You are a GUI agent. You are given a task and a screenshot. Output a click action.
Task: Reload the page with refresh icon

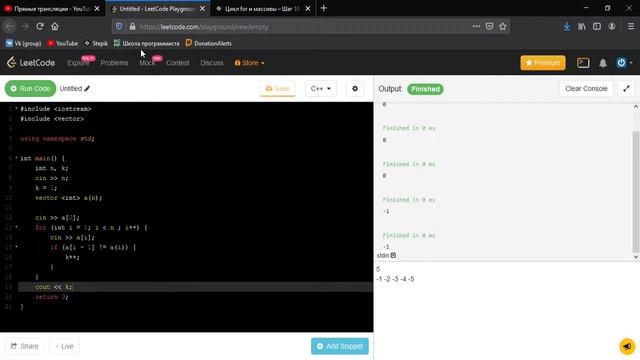click(40, 27)
